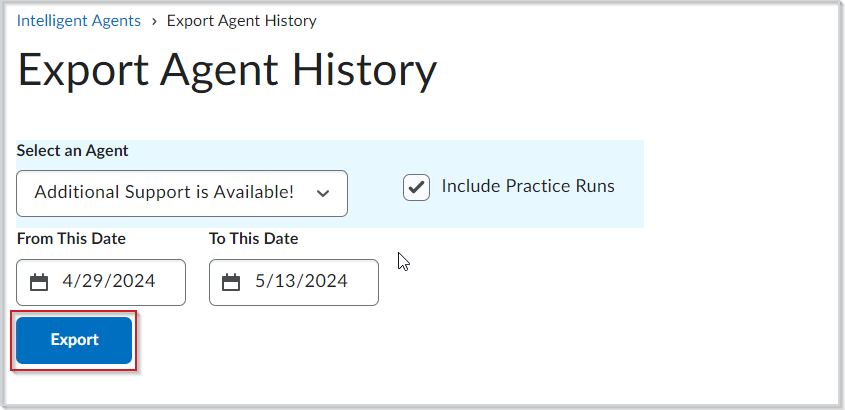Screen dimensions: 845x410
Task: Open the From This Date calendar icon
Action: click(x=39, y=282)
